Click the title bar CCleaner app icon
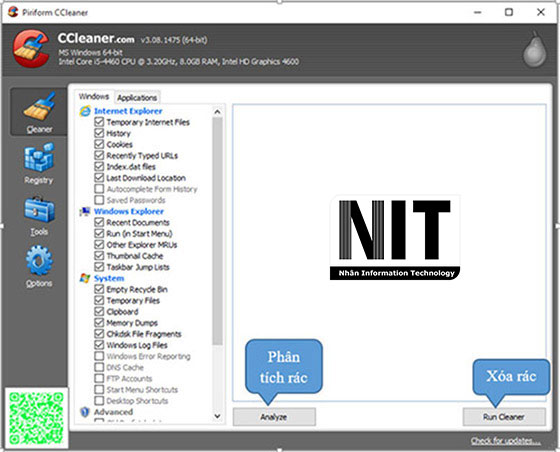Image resolution: width=560 pixels, height=452 pixels. pos(13,12)
